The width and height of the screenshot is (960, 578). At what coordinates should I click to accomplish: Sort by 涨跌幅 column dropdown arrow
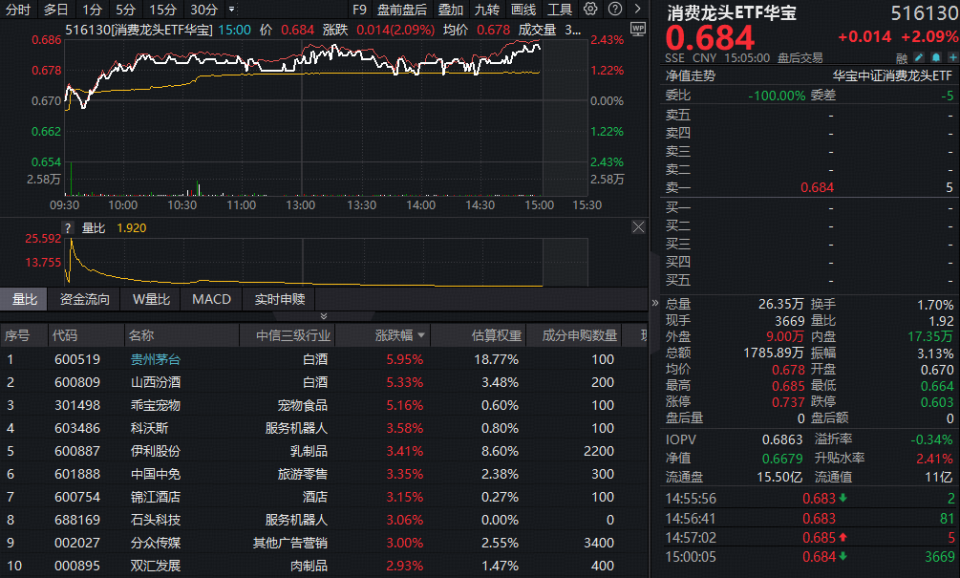pos(421,336)
